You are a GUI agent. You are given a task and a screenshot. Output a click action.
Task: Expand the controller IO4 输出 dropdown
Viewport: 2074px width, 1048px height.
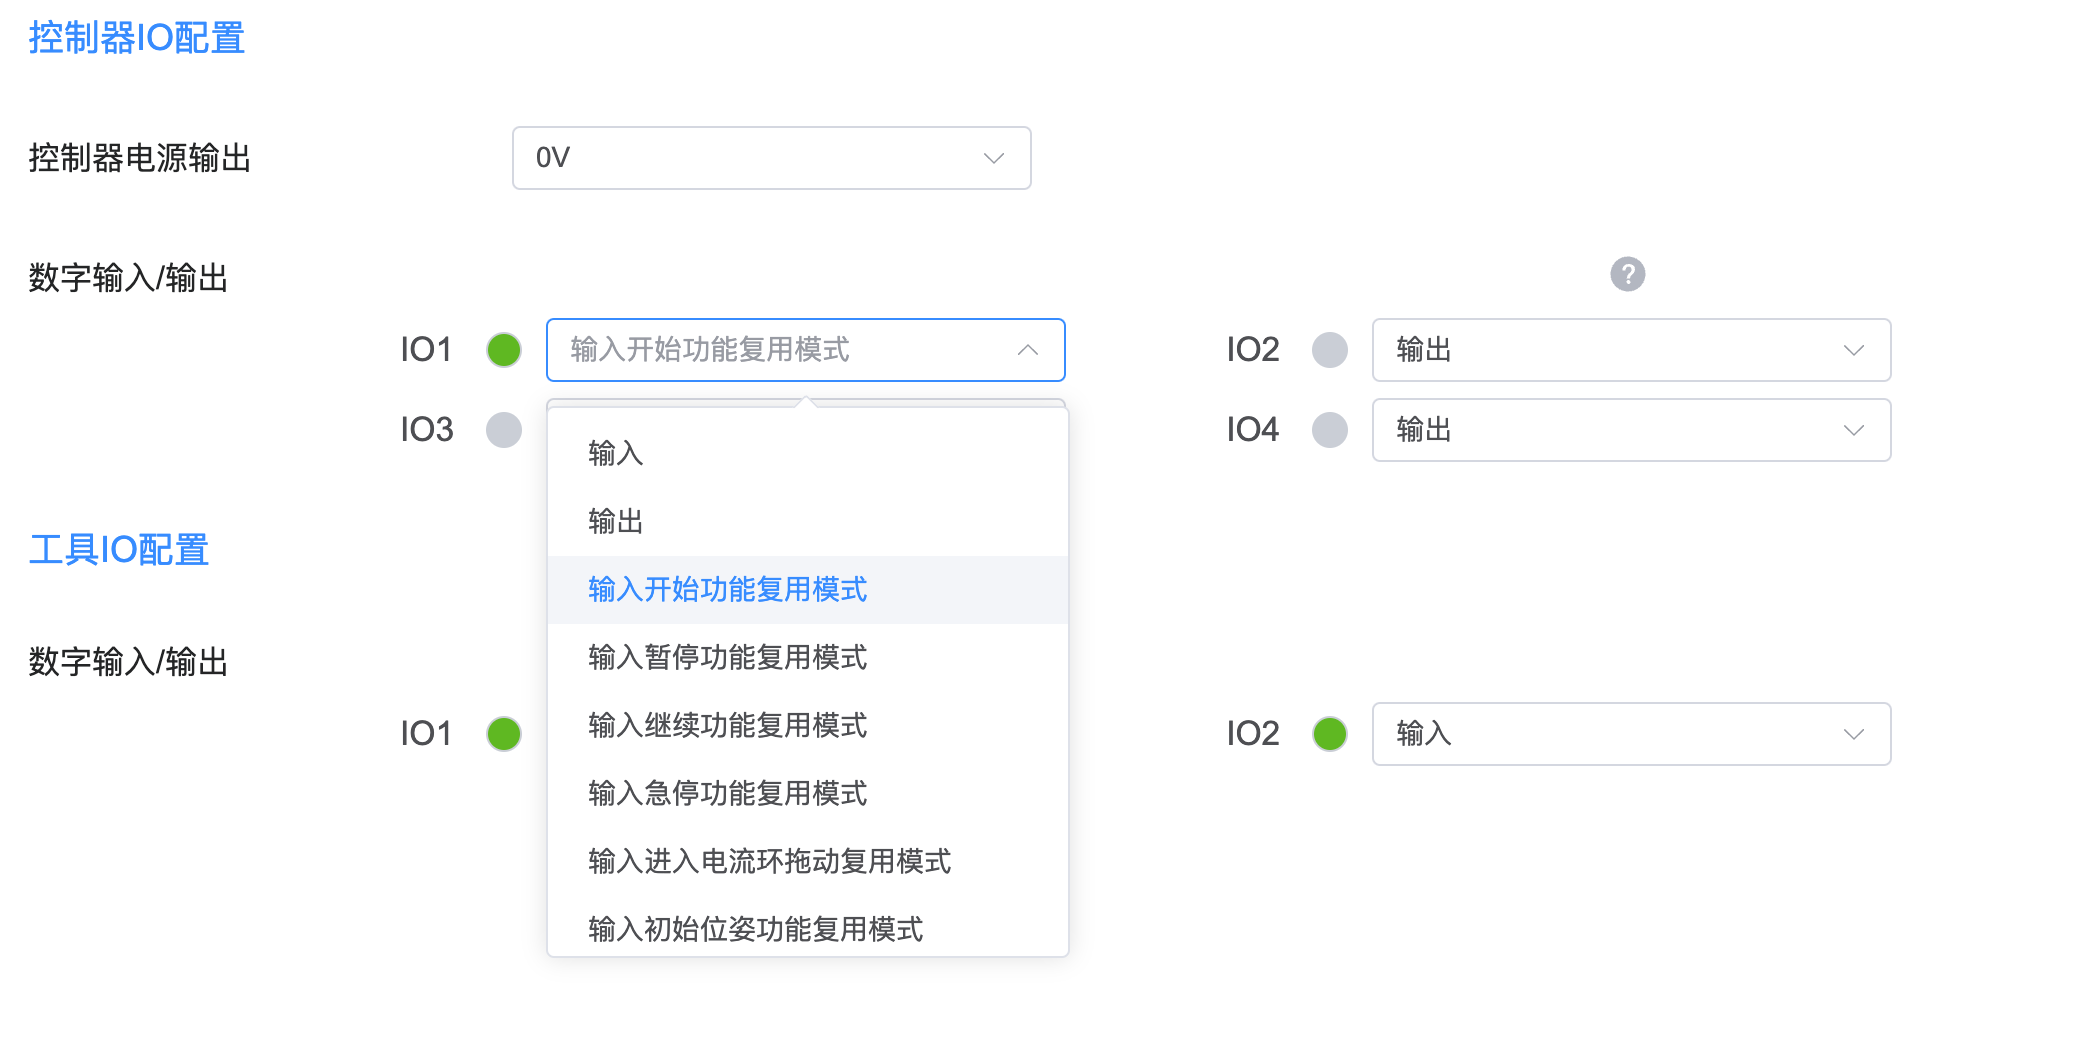(x=1631, y=430)
